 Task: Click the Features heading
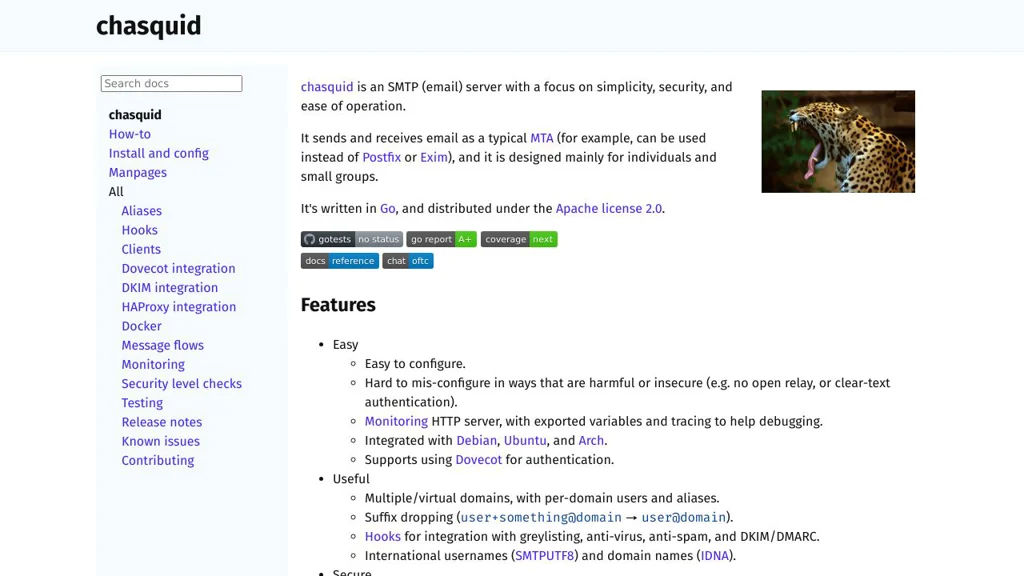coord(338,305)
